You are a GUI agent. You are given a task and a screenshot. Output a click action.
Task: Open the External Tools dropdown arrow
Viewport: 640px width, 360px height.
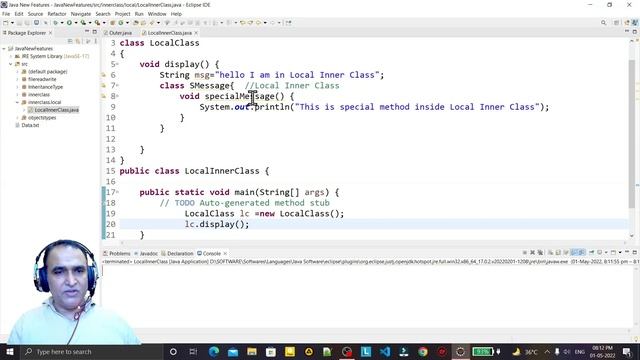[104, 23]
